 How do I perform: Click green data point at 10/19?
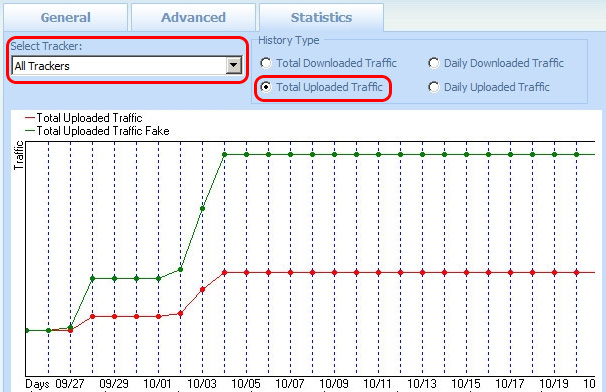(555, 155)
